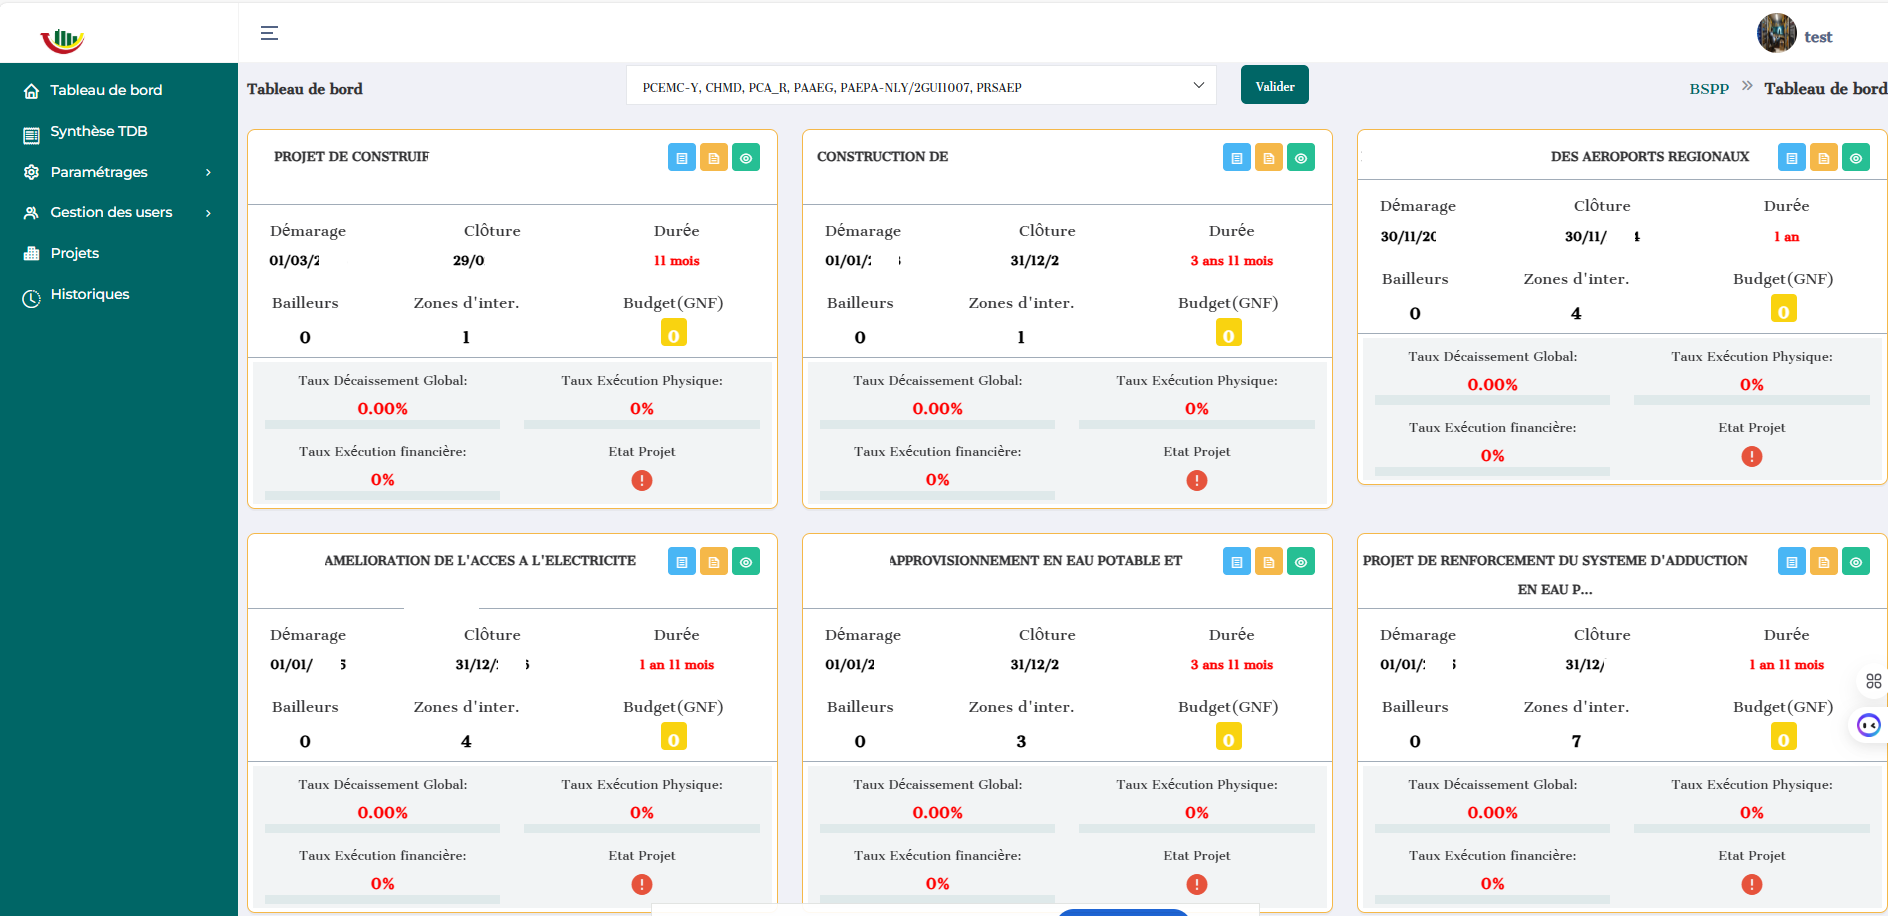Open the project selection dropdown
This screenshot has width=1888, height=916.
point(920,87)
